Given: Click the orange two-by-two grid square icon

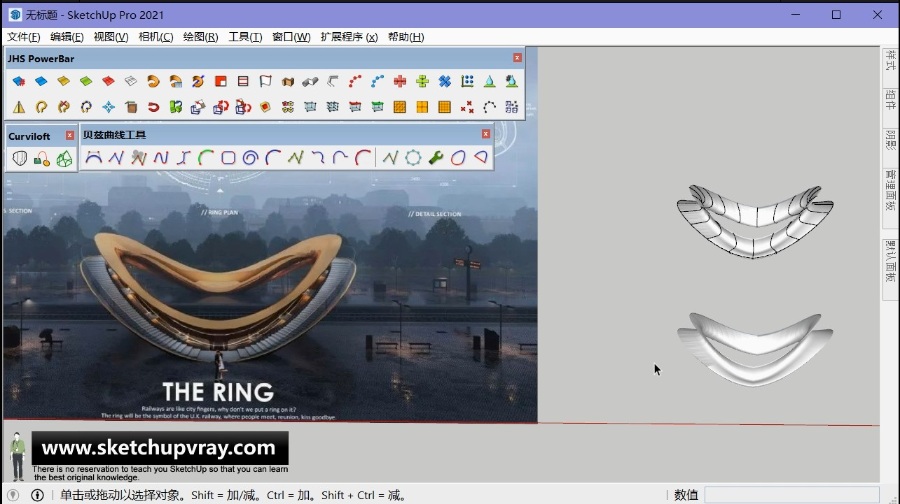Looking at the screenshot, I should (x=422, y=107).
